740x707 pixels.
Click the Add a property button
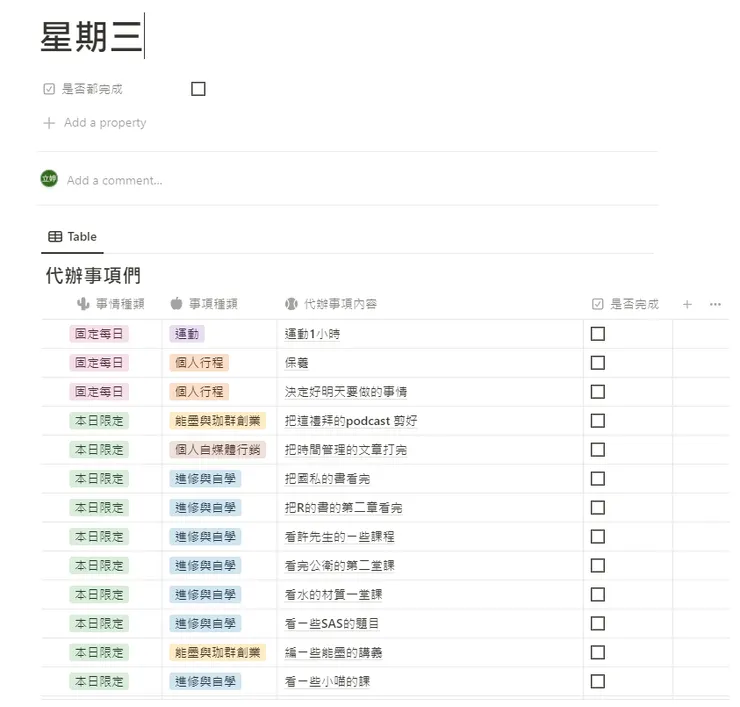tap(95, 123)
